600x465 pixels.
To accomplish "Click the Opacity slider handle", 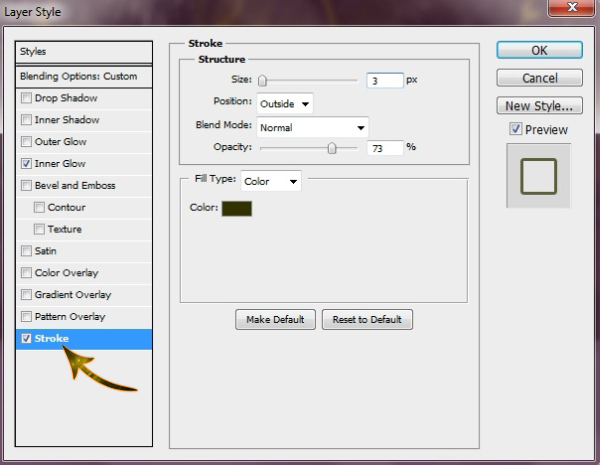I will 331,148.
